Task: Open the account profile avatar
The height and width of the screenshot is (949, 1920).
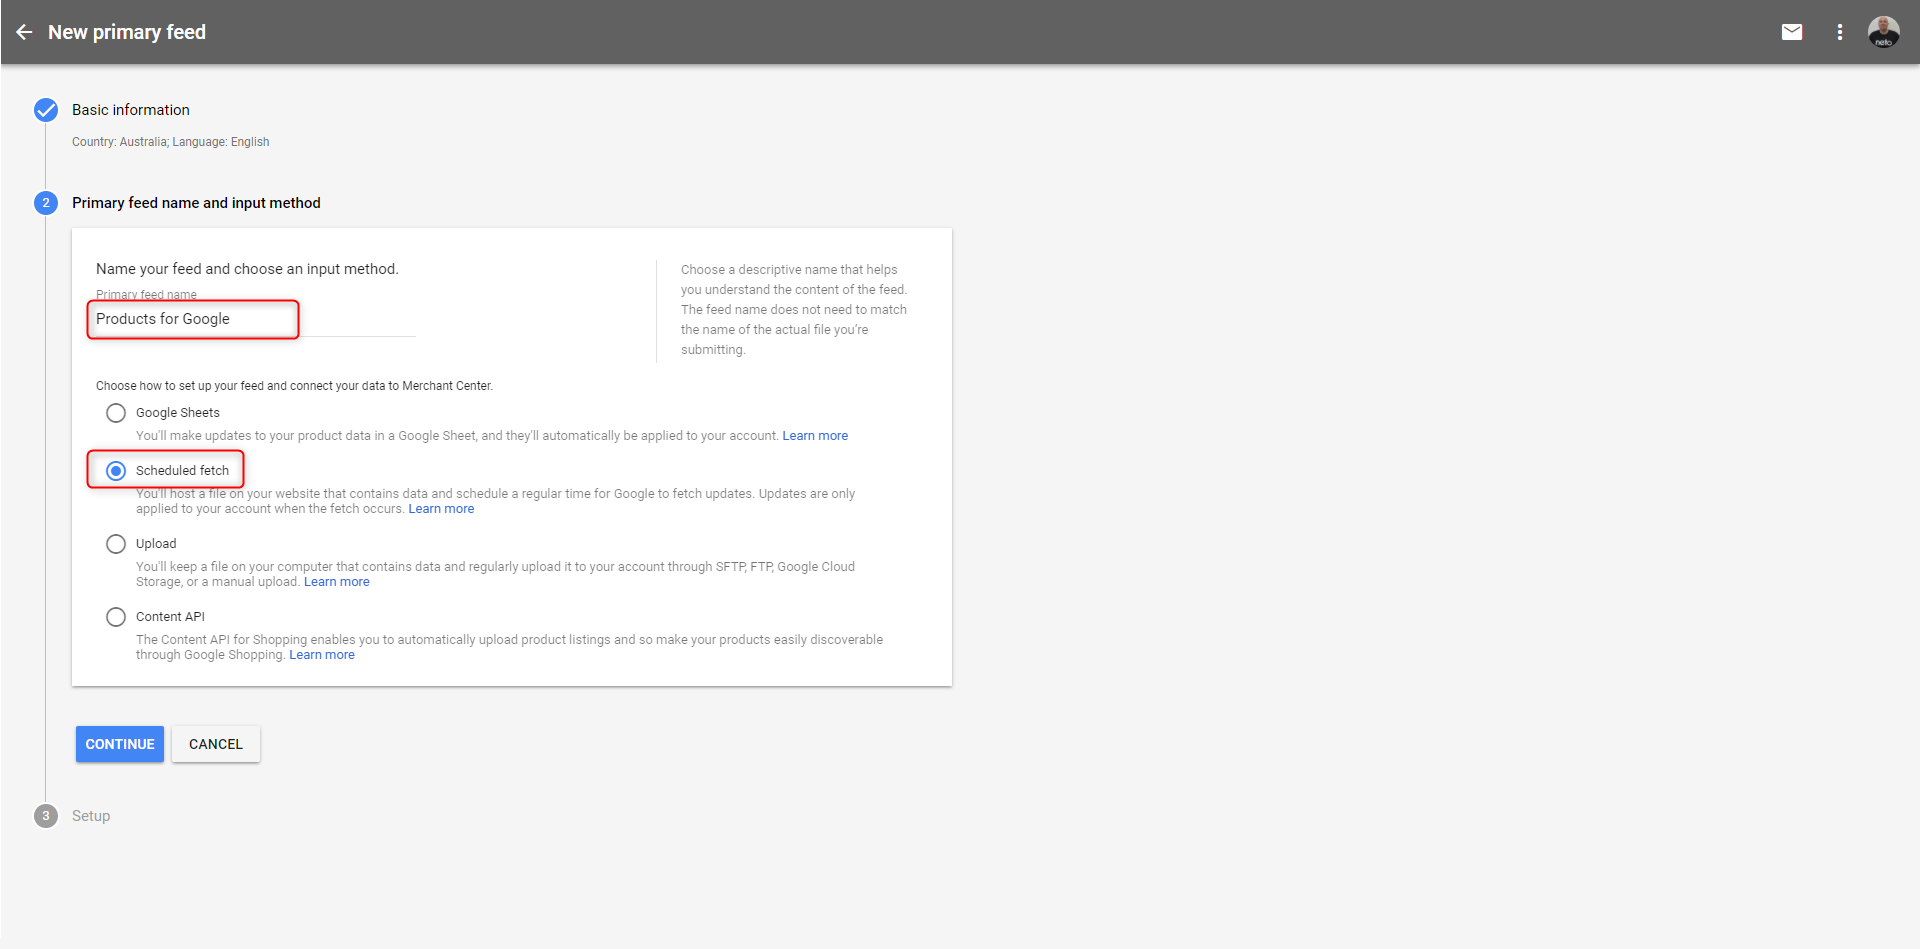Action: pyautogui.click(x=1884, y=32)
